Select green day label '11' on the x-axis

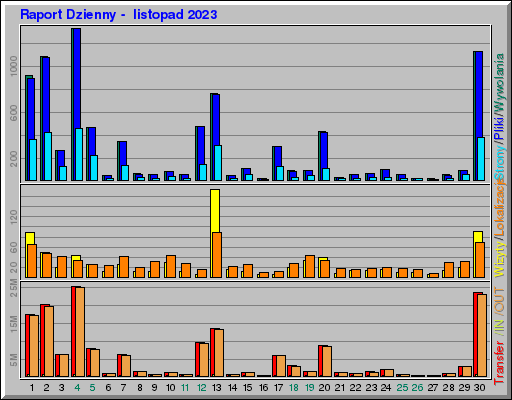click(185, 388)
